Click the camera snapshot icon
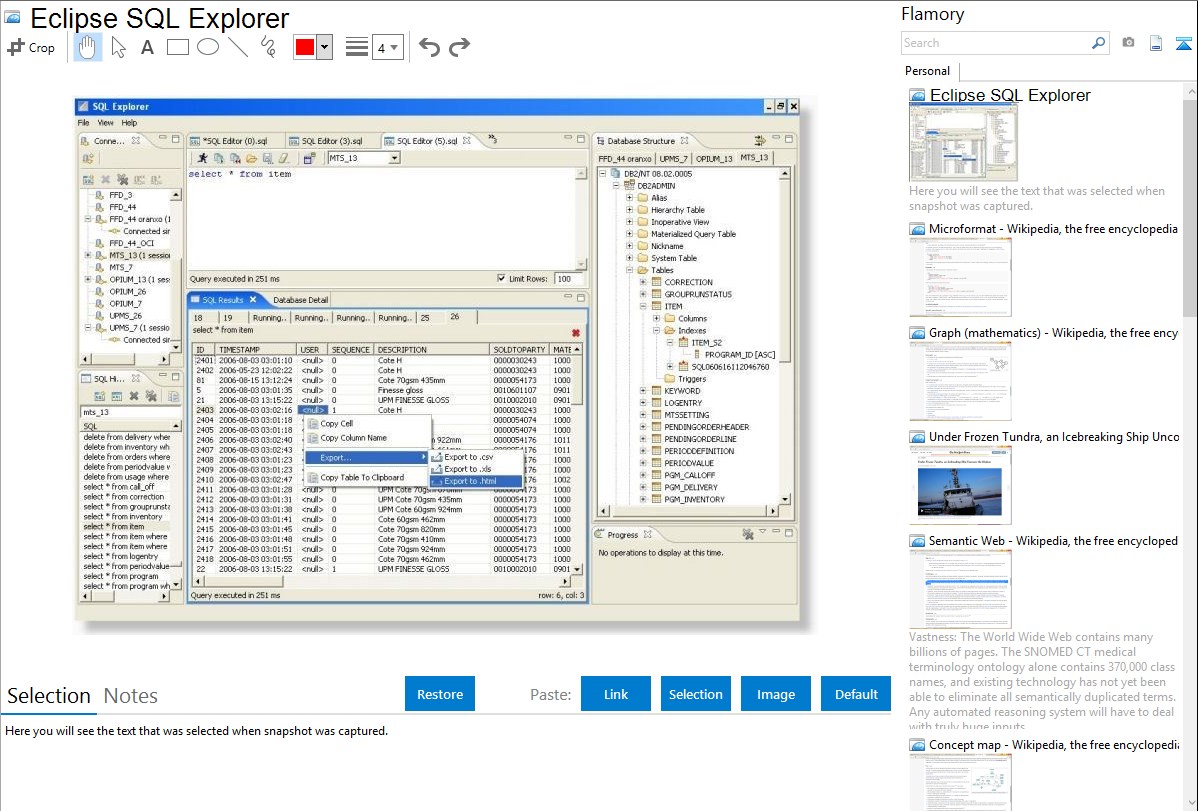This screenshot has width=1198, height=811. (1128, 43)
